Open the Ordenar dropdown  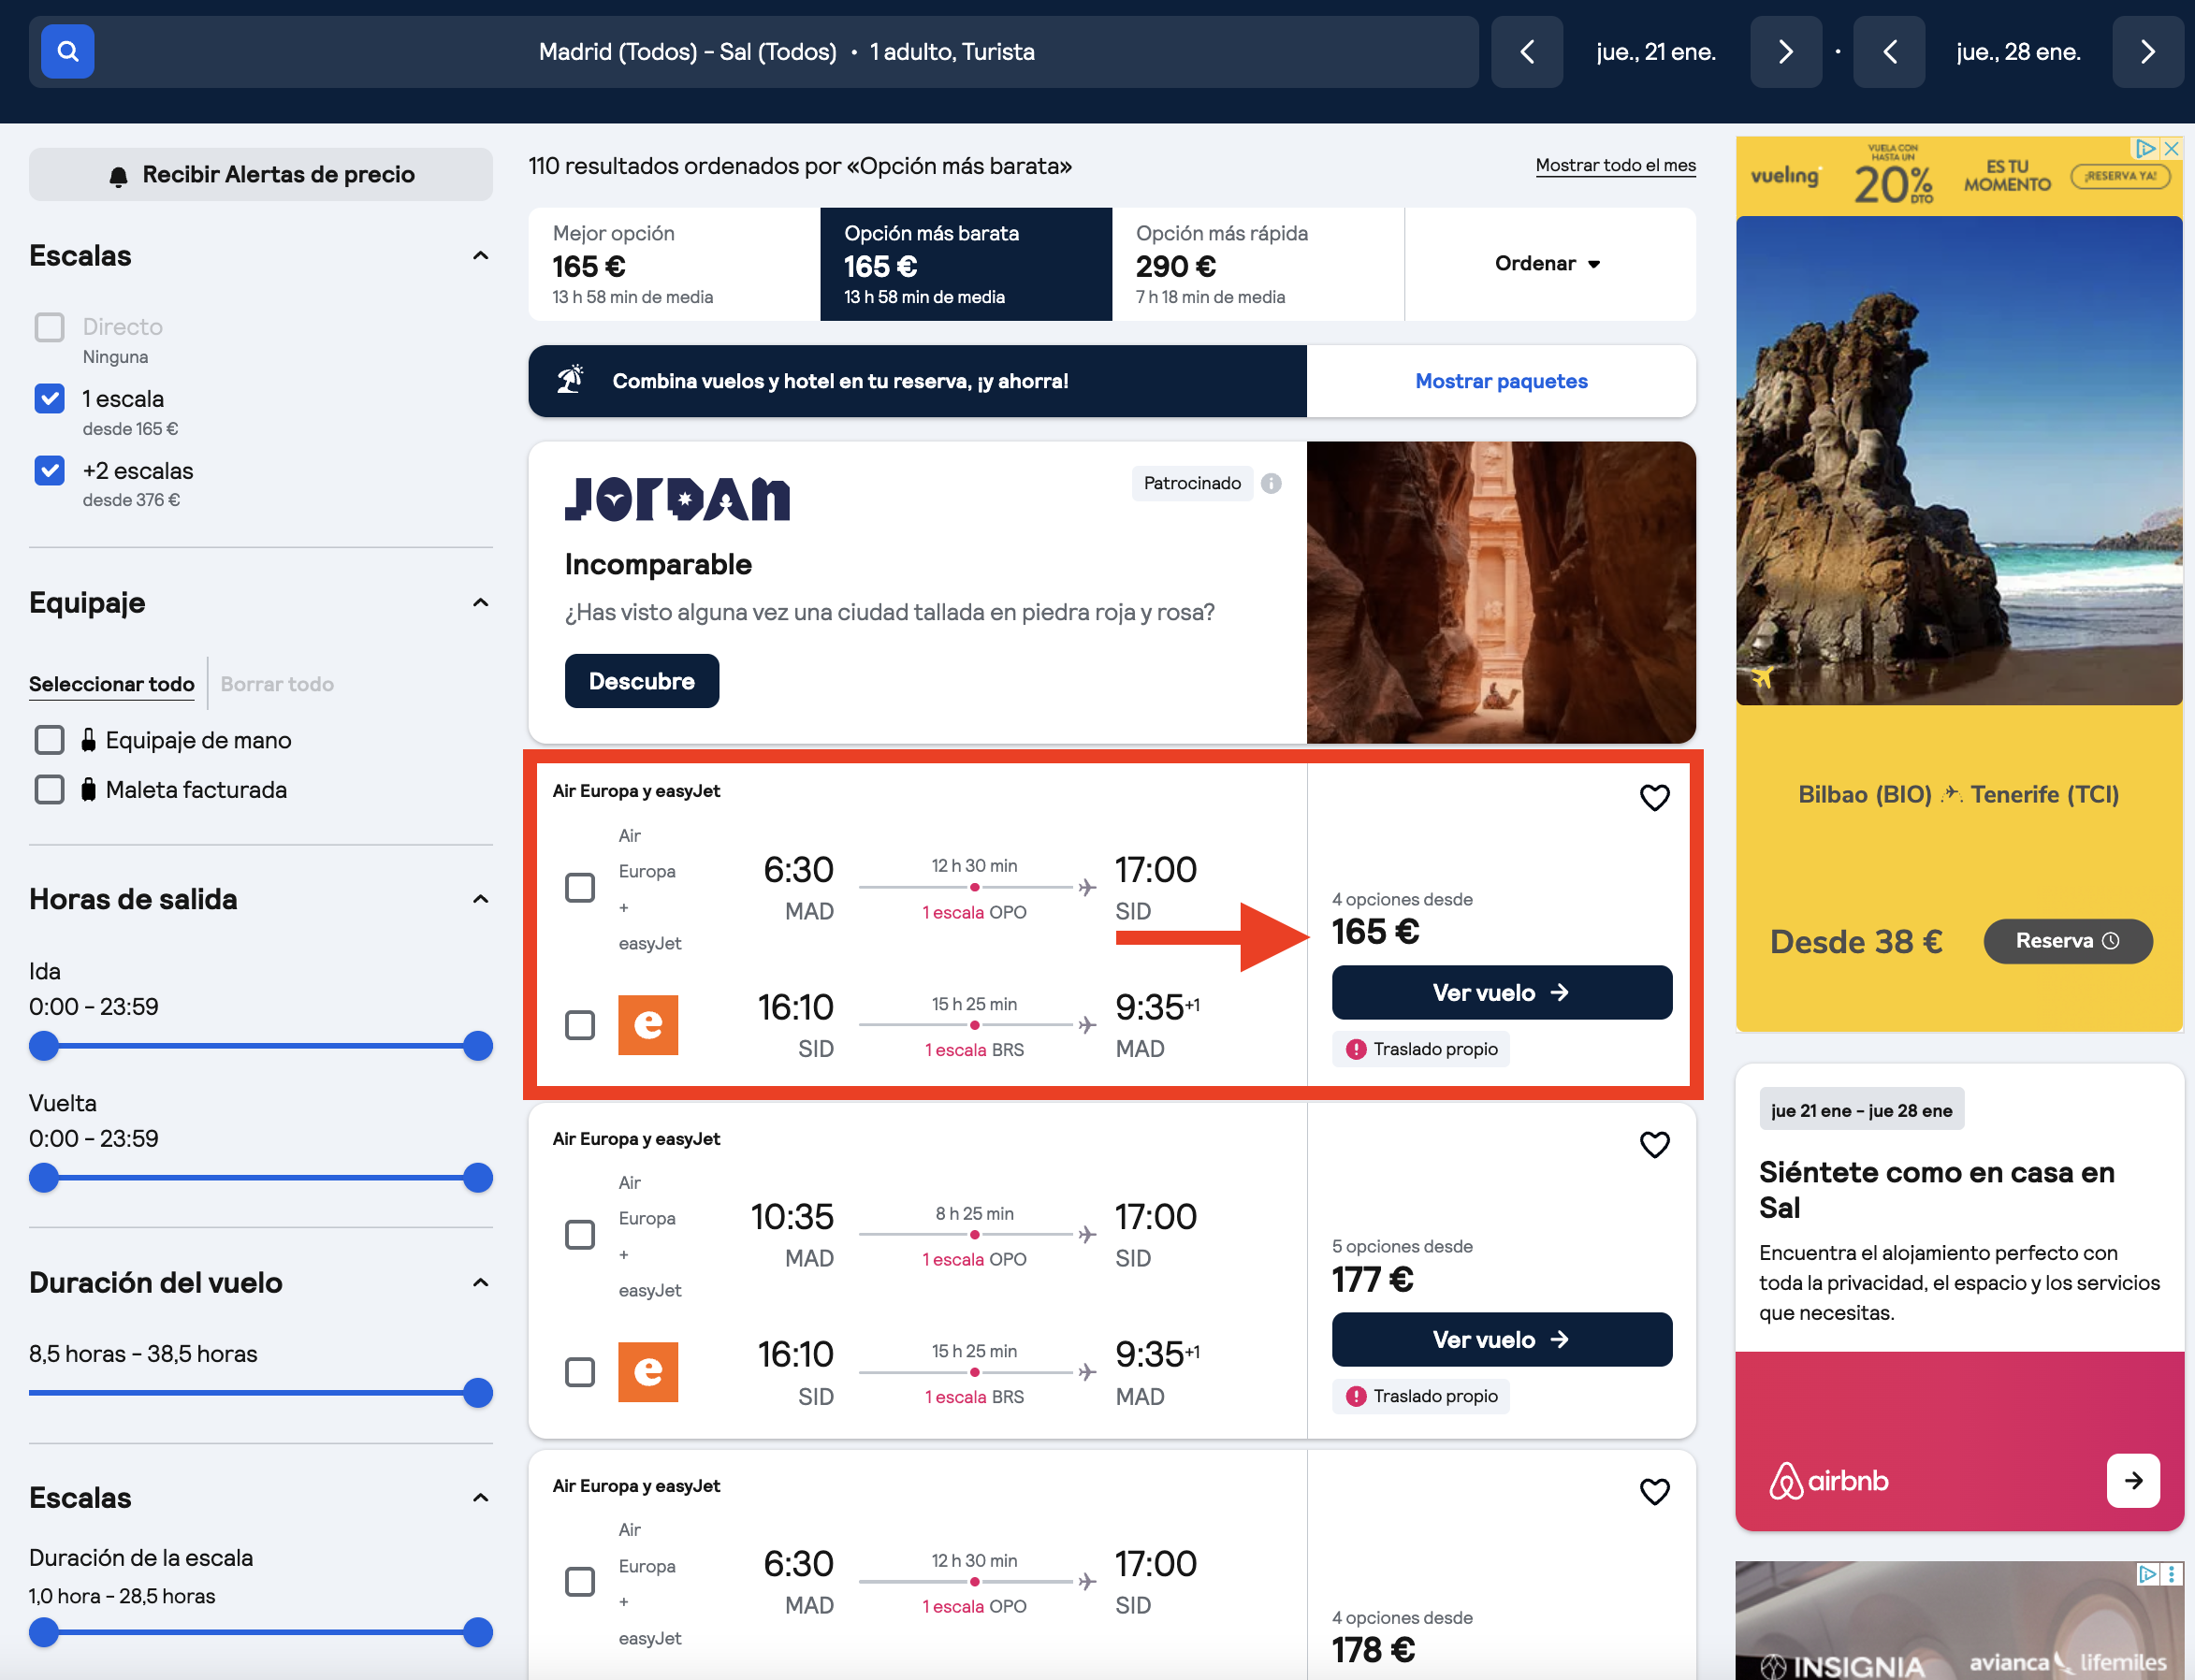click(x=1550, y=264)
